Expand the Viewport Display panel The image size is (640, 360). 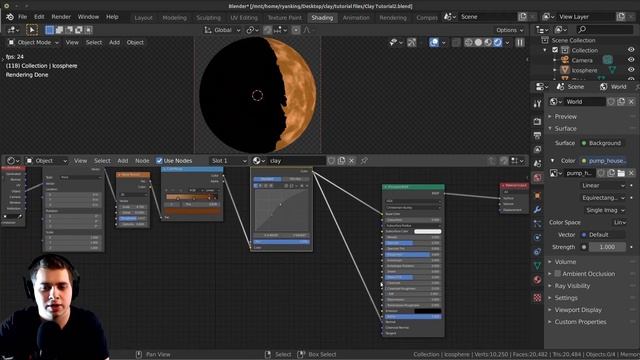pyautogui.click(x=578, y=310)
